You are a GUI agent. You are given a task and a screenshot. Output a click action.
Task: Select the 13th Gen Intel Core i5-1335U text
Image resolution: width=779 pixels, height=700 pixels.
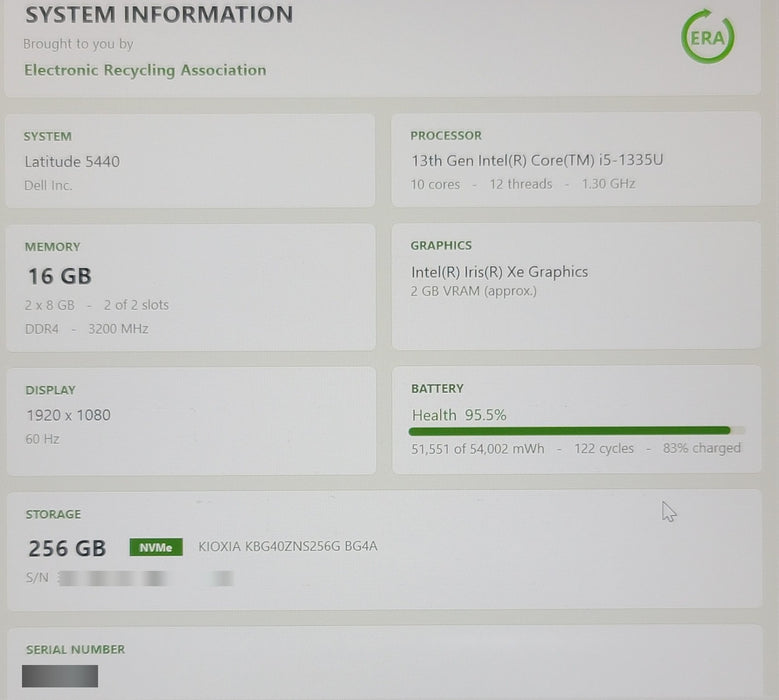(537, 160)
